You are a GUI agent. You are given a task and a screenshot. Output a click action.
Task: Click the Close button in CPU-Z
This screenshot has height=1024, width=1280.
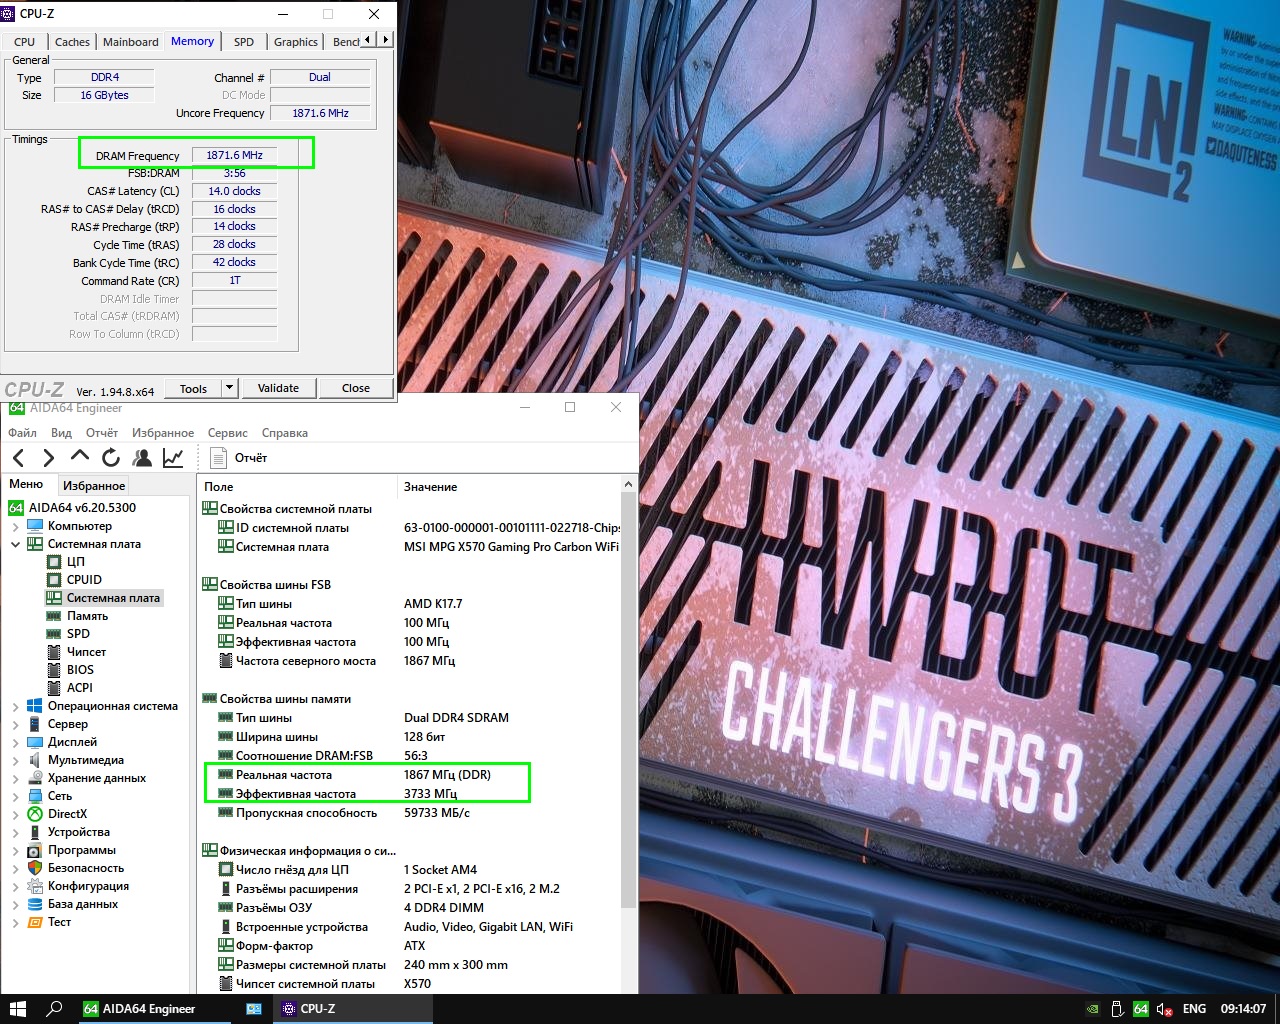point(356,388)
